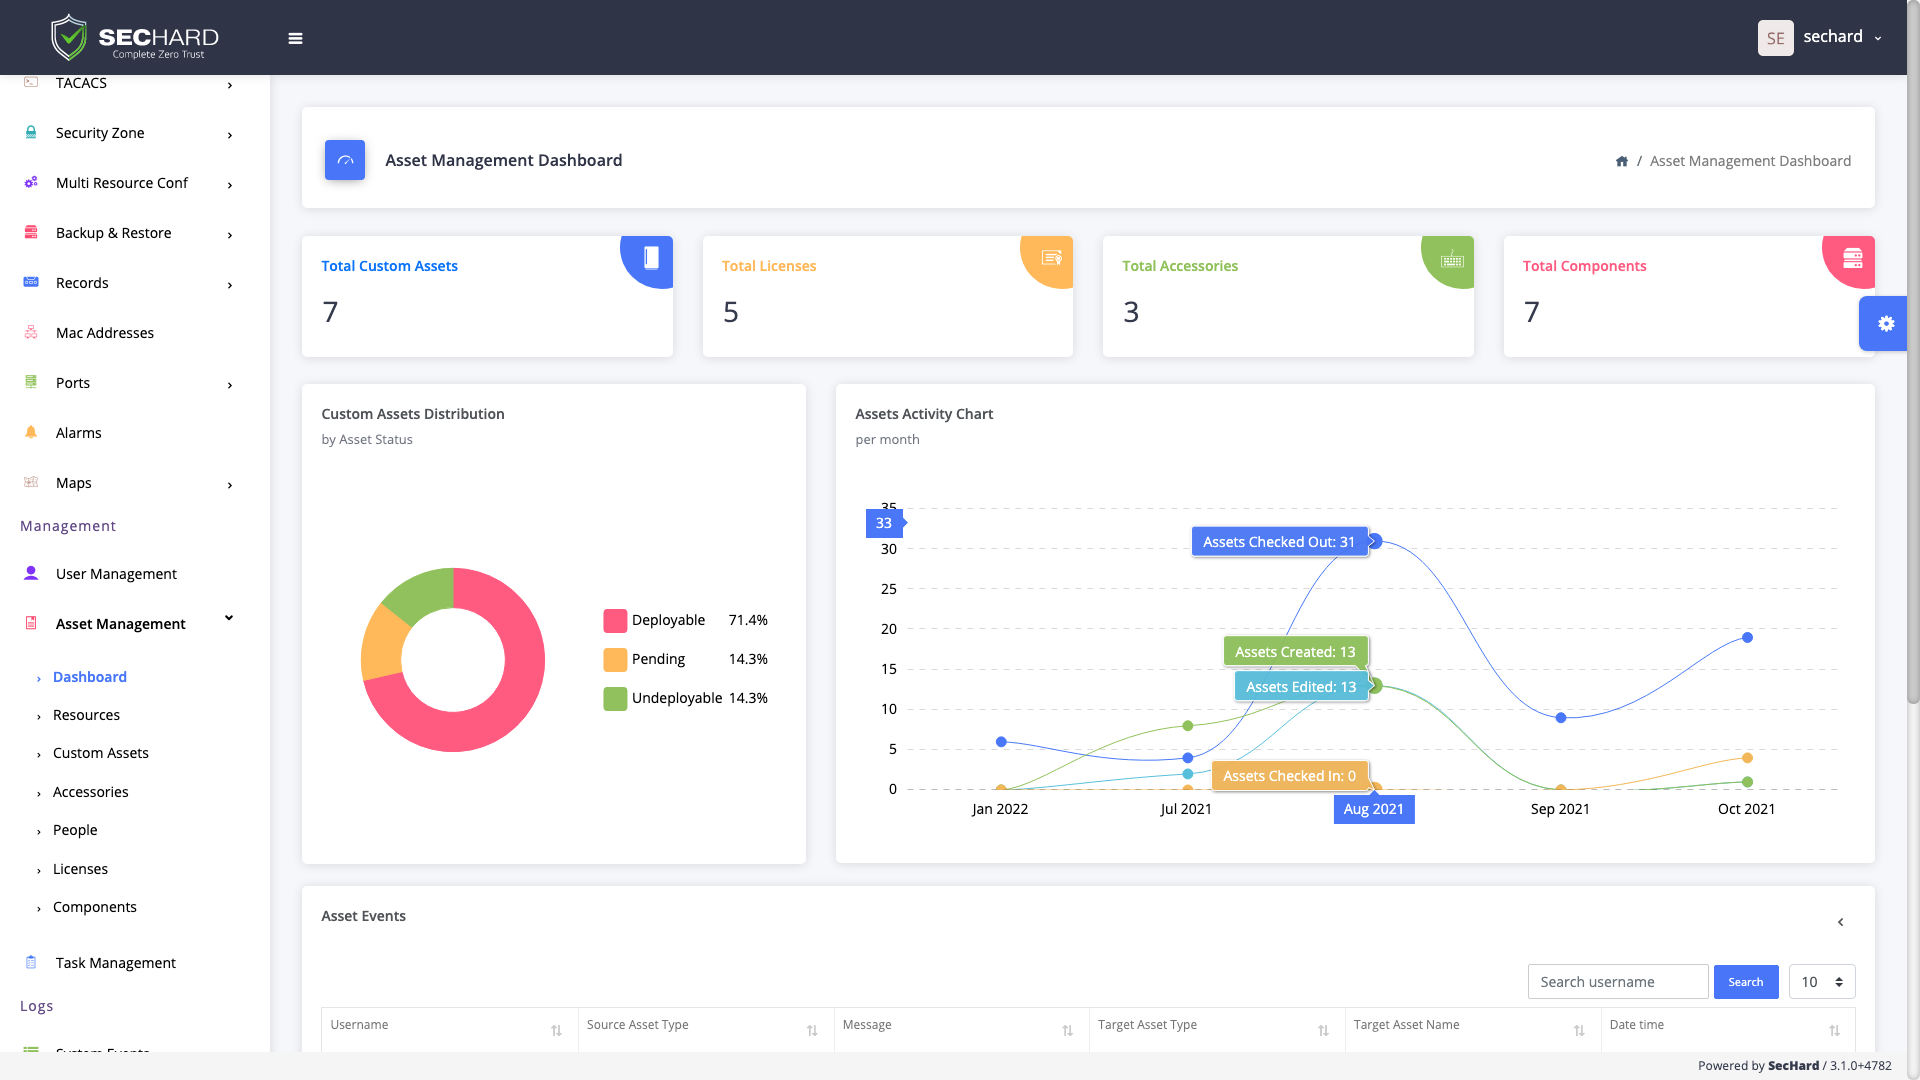Click the blue Search button
This screenshot has width=1920, height=1080.
pos(1745,982)
